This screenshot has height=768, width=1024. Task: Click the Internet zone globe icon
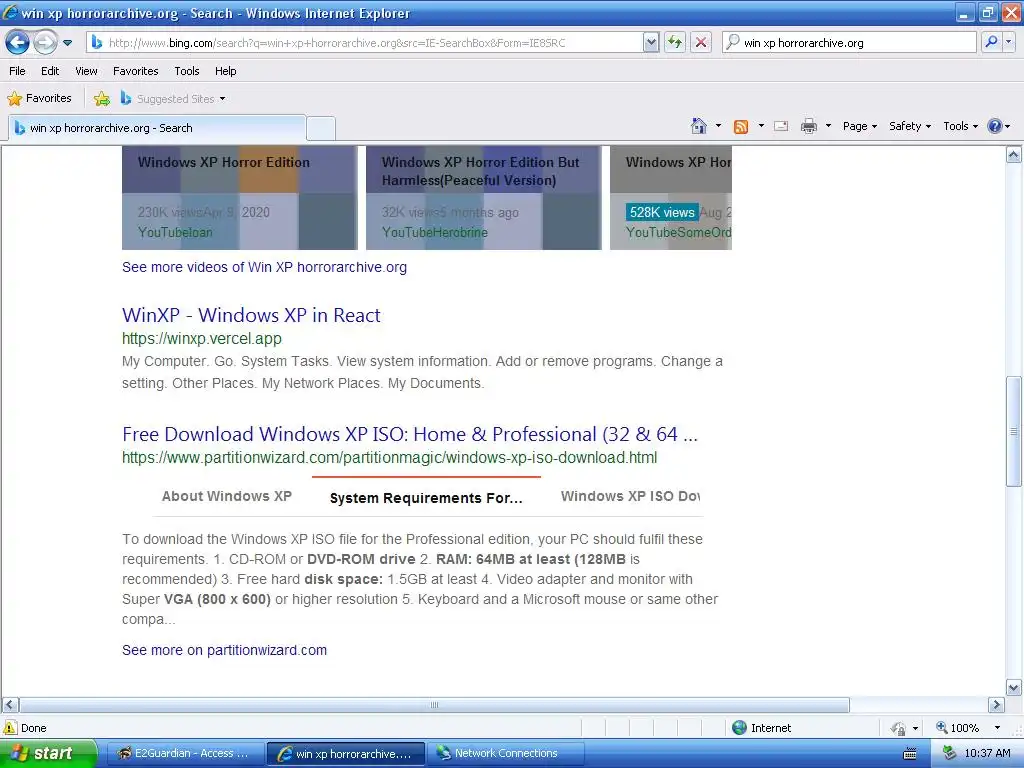point(739,728)
